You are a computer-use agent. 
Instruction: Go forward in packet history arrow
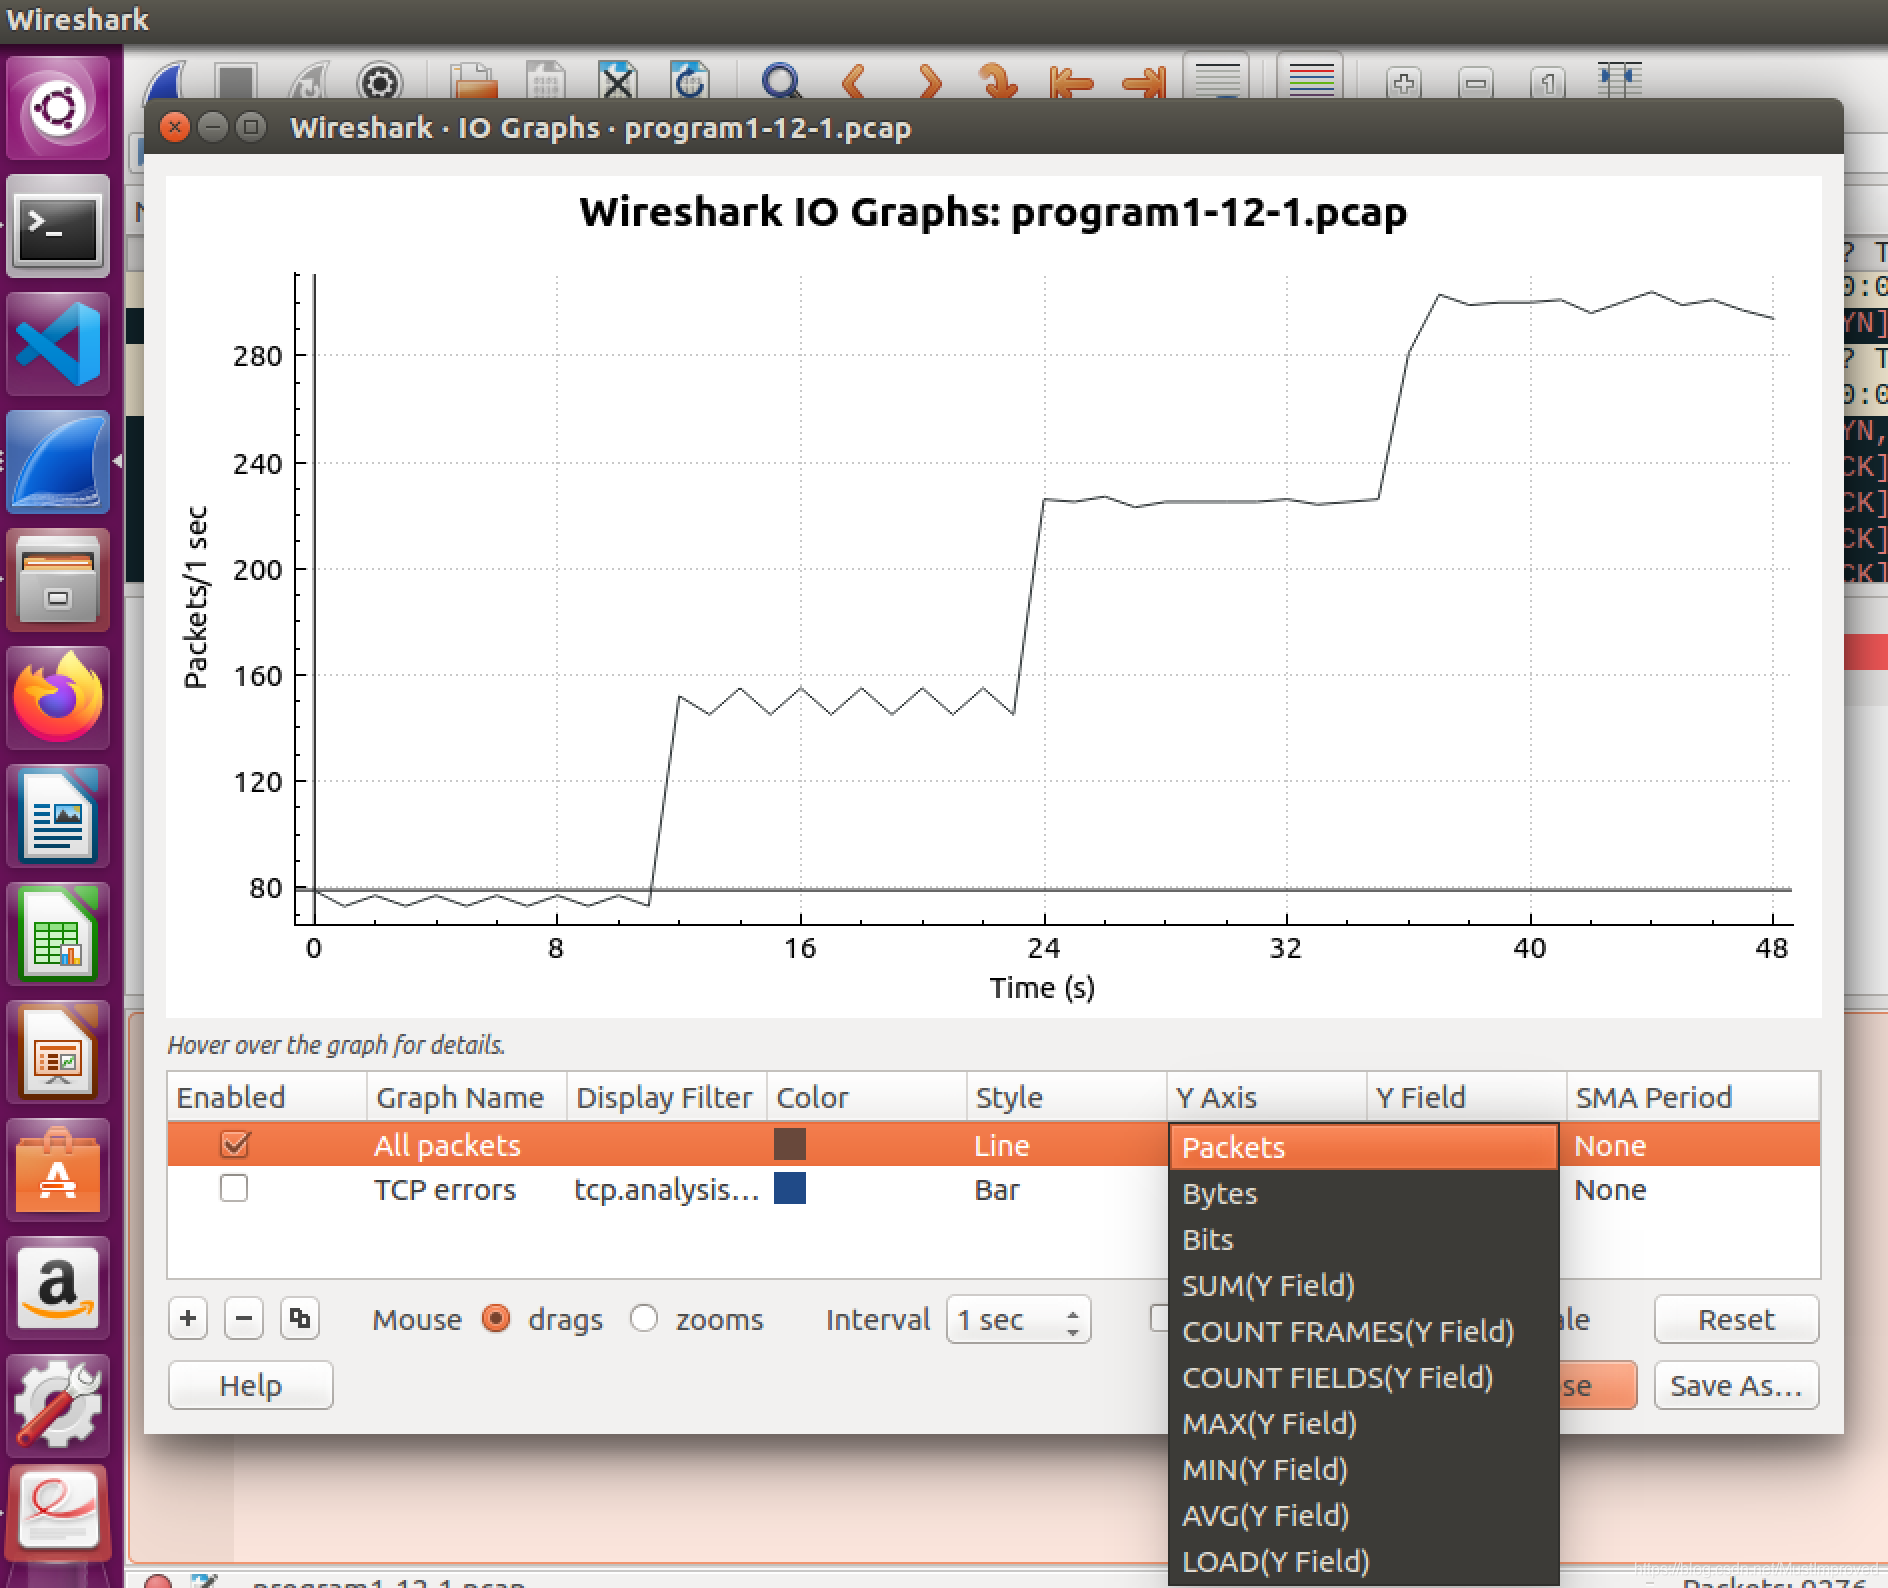[929, 81]
